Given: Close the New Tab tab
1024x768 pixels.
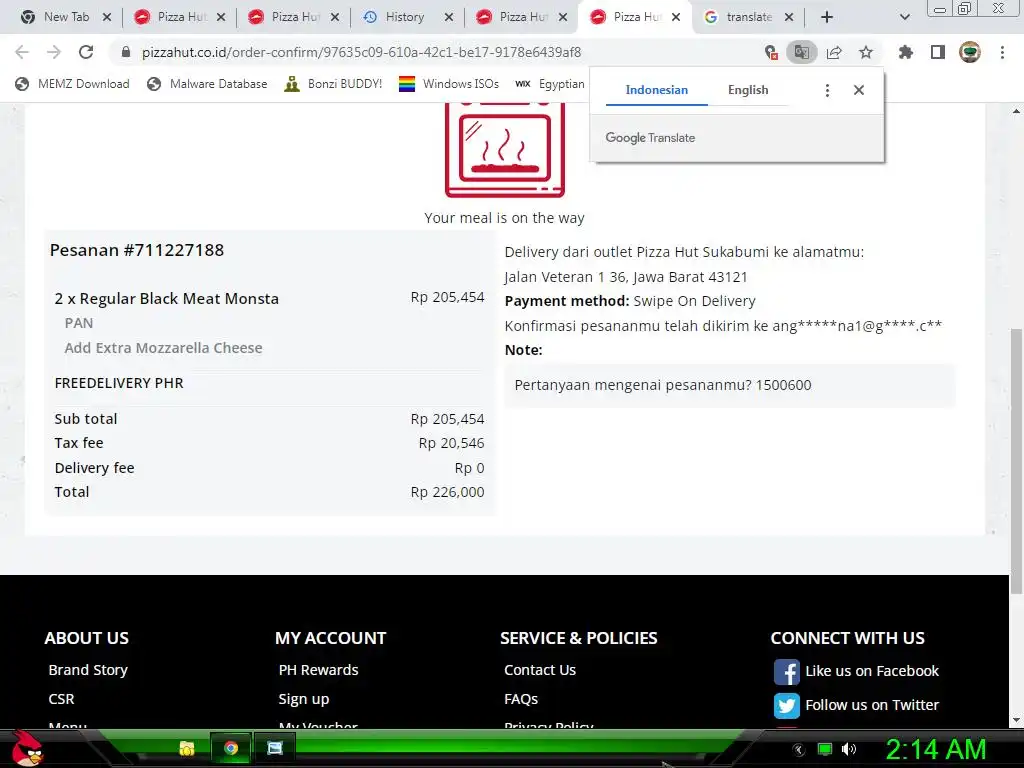Looking at the screenshot, I should (107, 17).
